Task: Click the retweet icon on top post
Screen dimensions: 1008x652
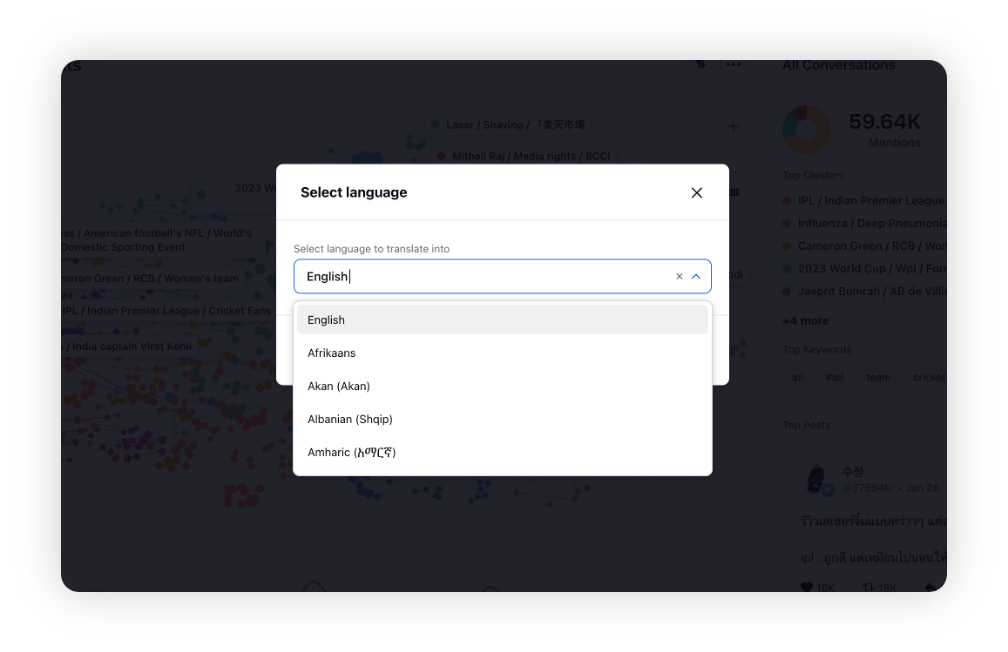Action: click(868, 587)
